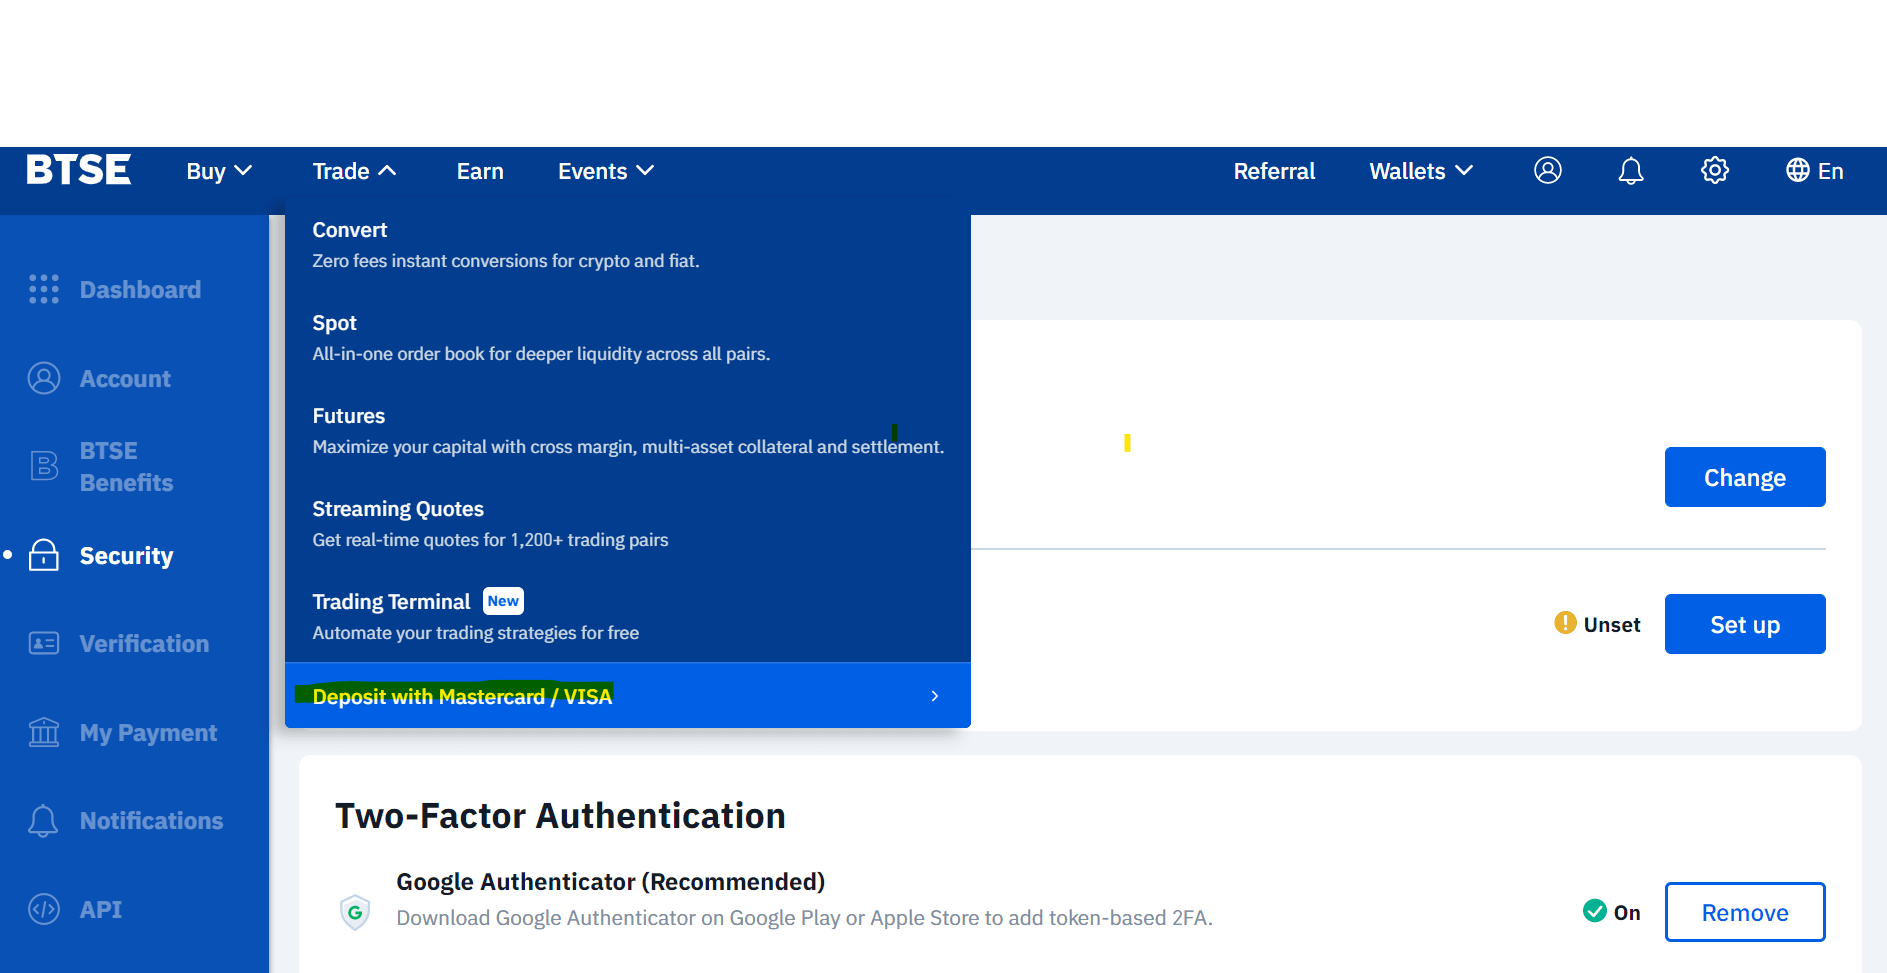
Task: Click the Download Google Authenticator description text
Action: tap(804, 918)
